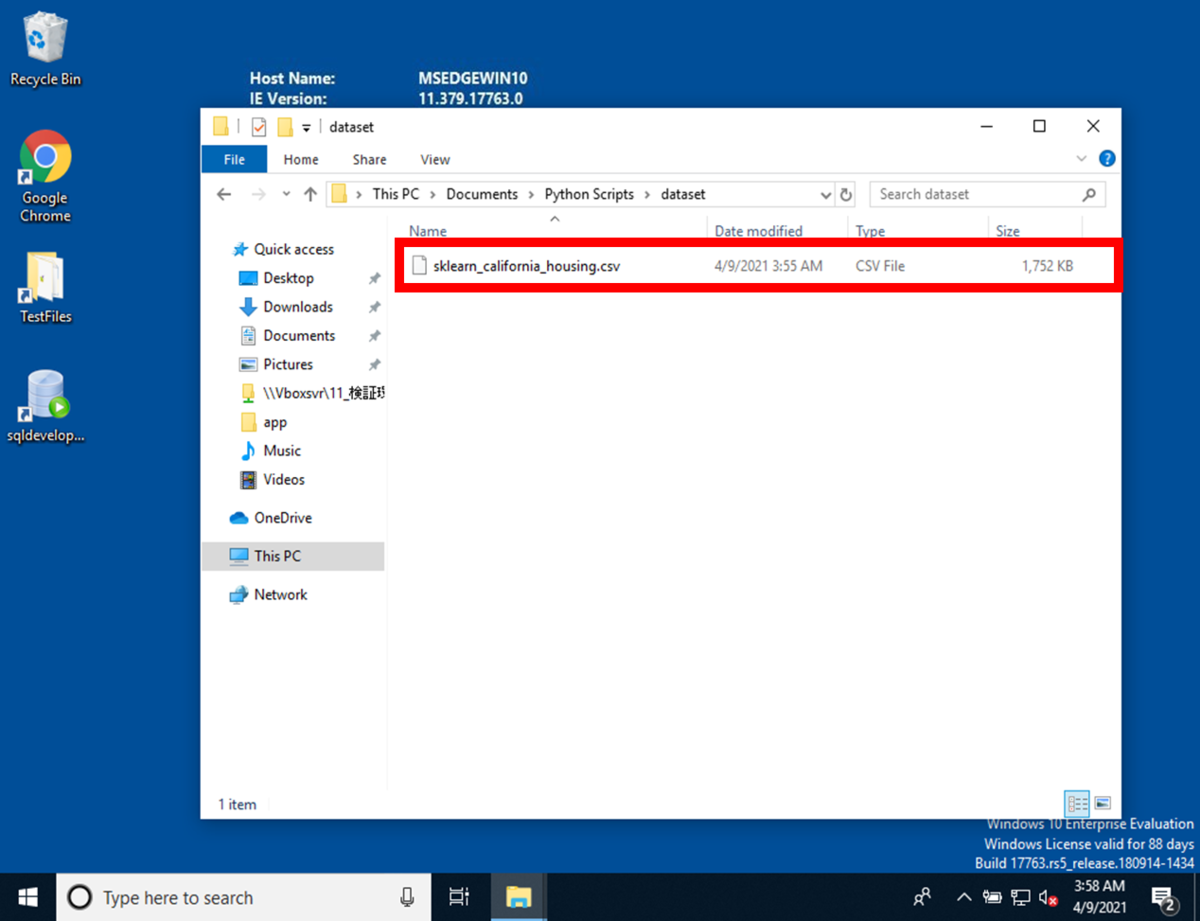Open Desktop in the navigation pane

pyautogui.click(x=288, y=278)
